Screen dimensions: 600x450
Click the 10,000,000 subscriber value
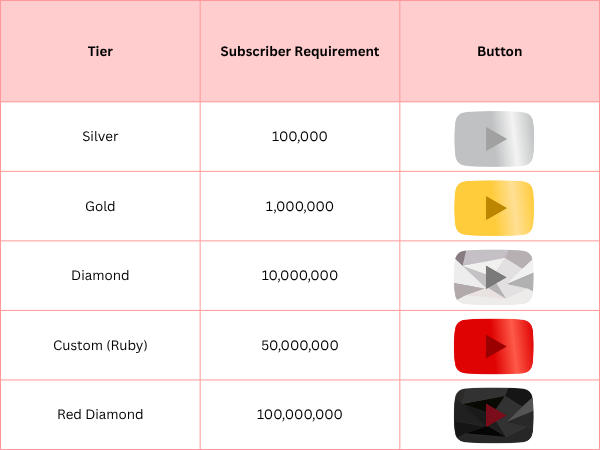coord(300,275)
